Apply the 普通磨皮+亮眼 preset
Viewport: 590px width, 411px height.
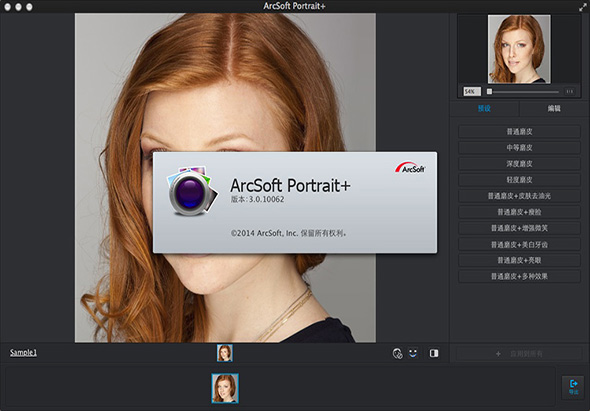click(x=519, y=260)
